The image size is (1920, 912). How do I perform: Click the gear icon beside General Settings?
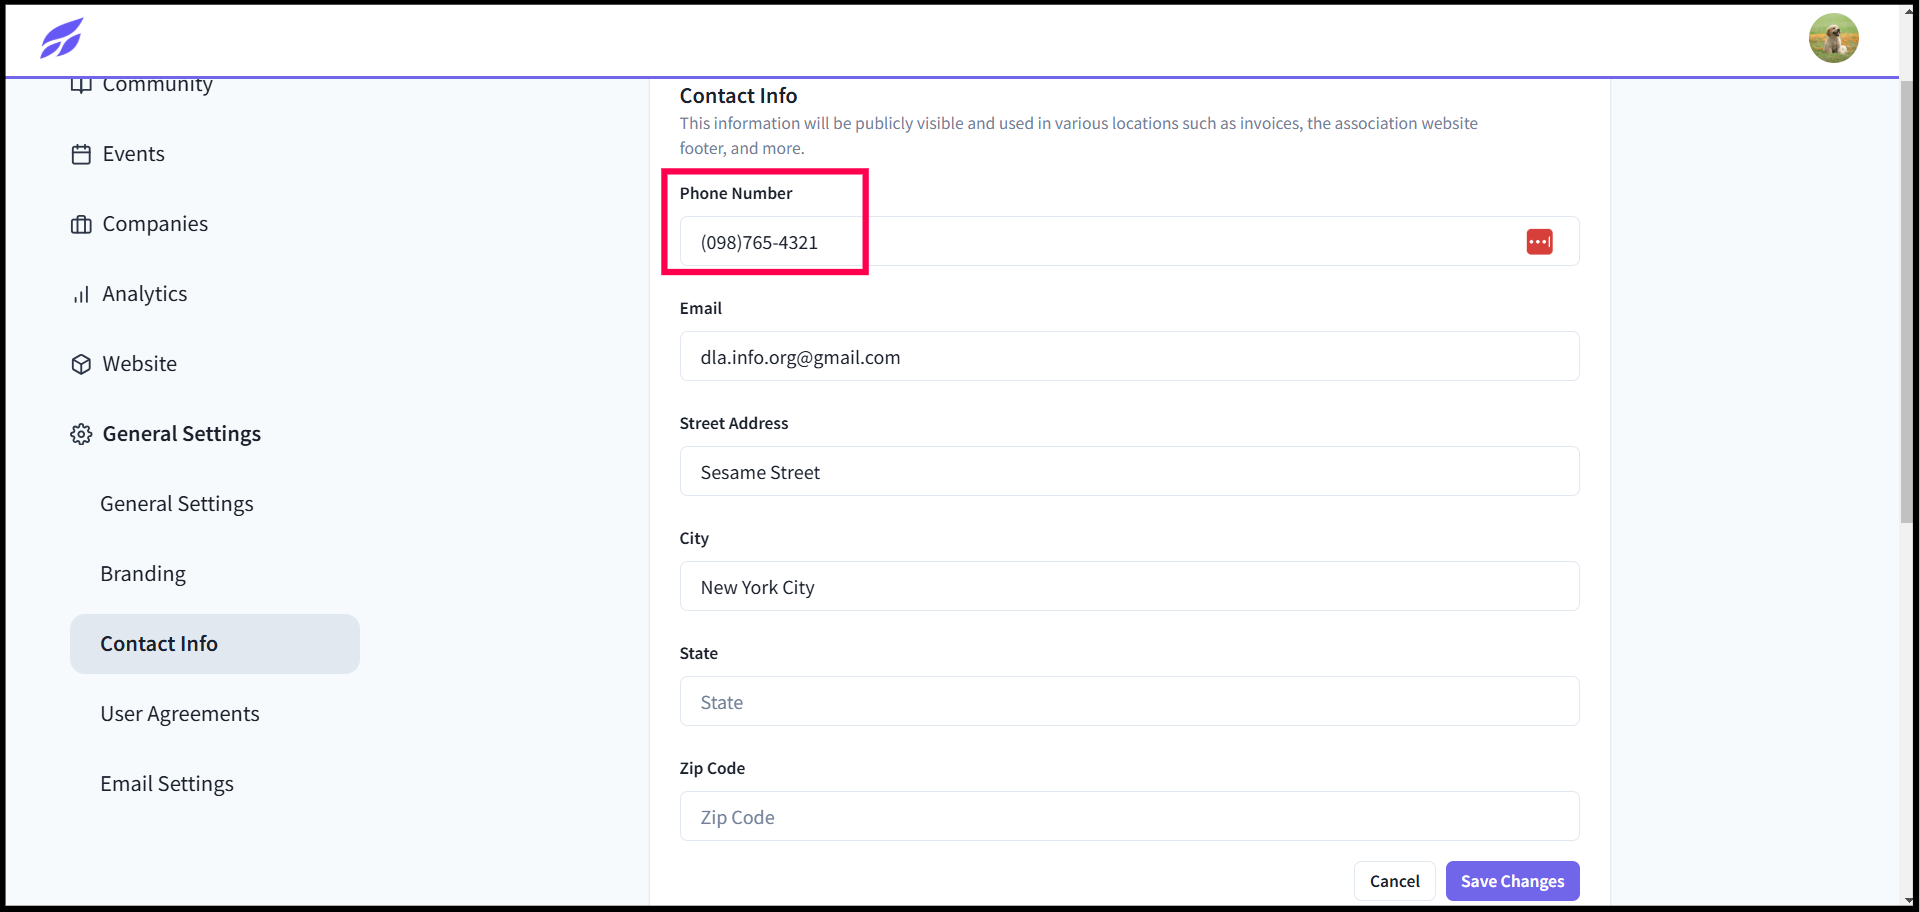tap(81, 434)
